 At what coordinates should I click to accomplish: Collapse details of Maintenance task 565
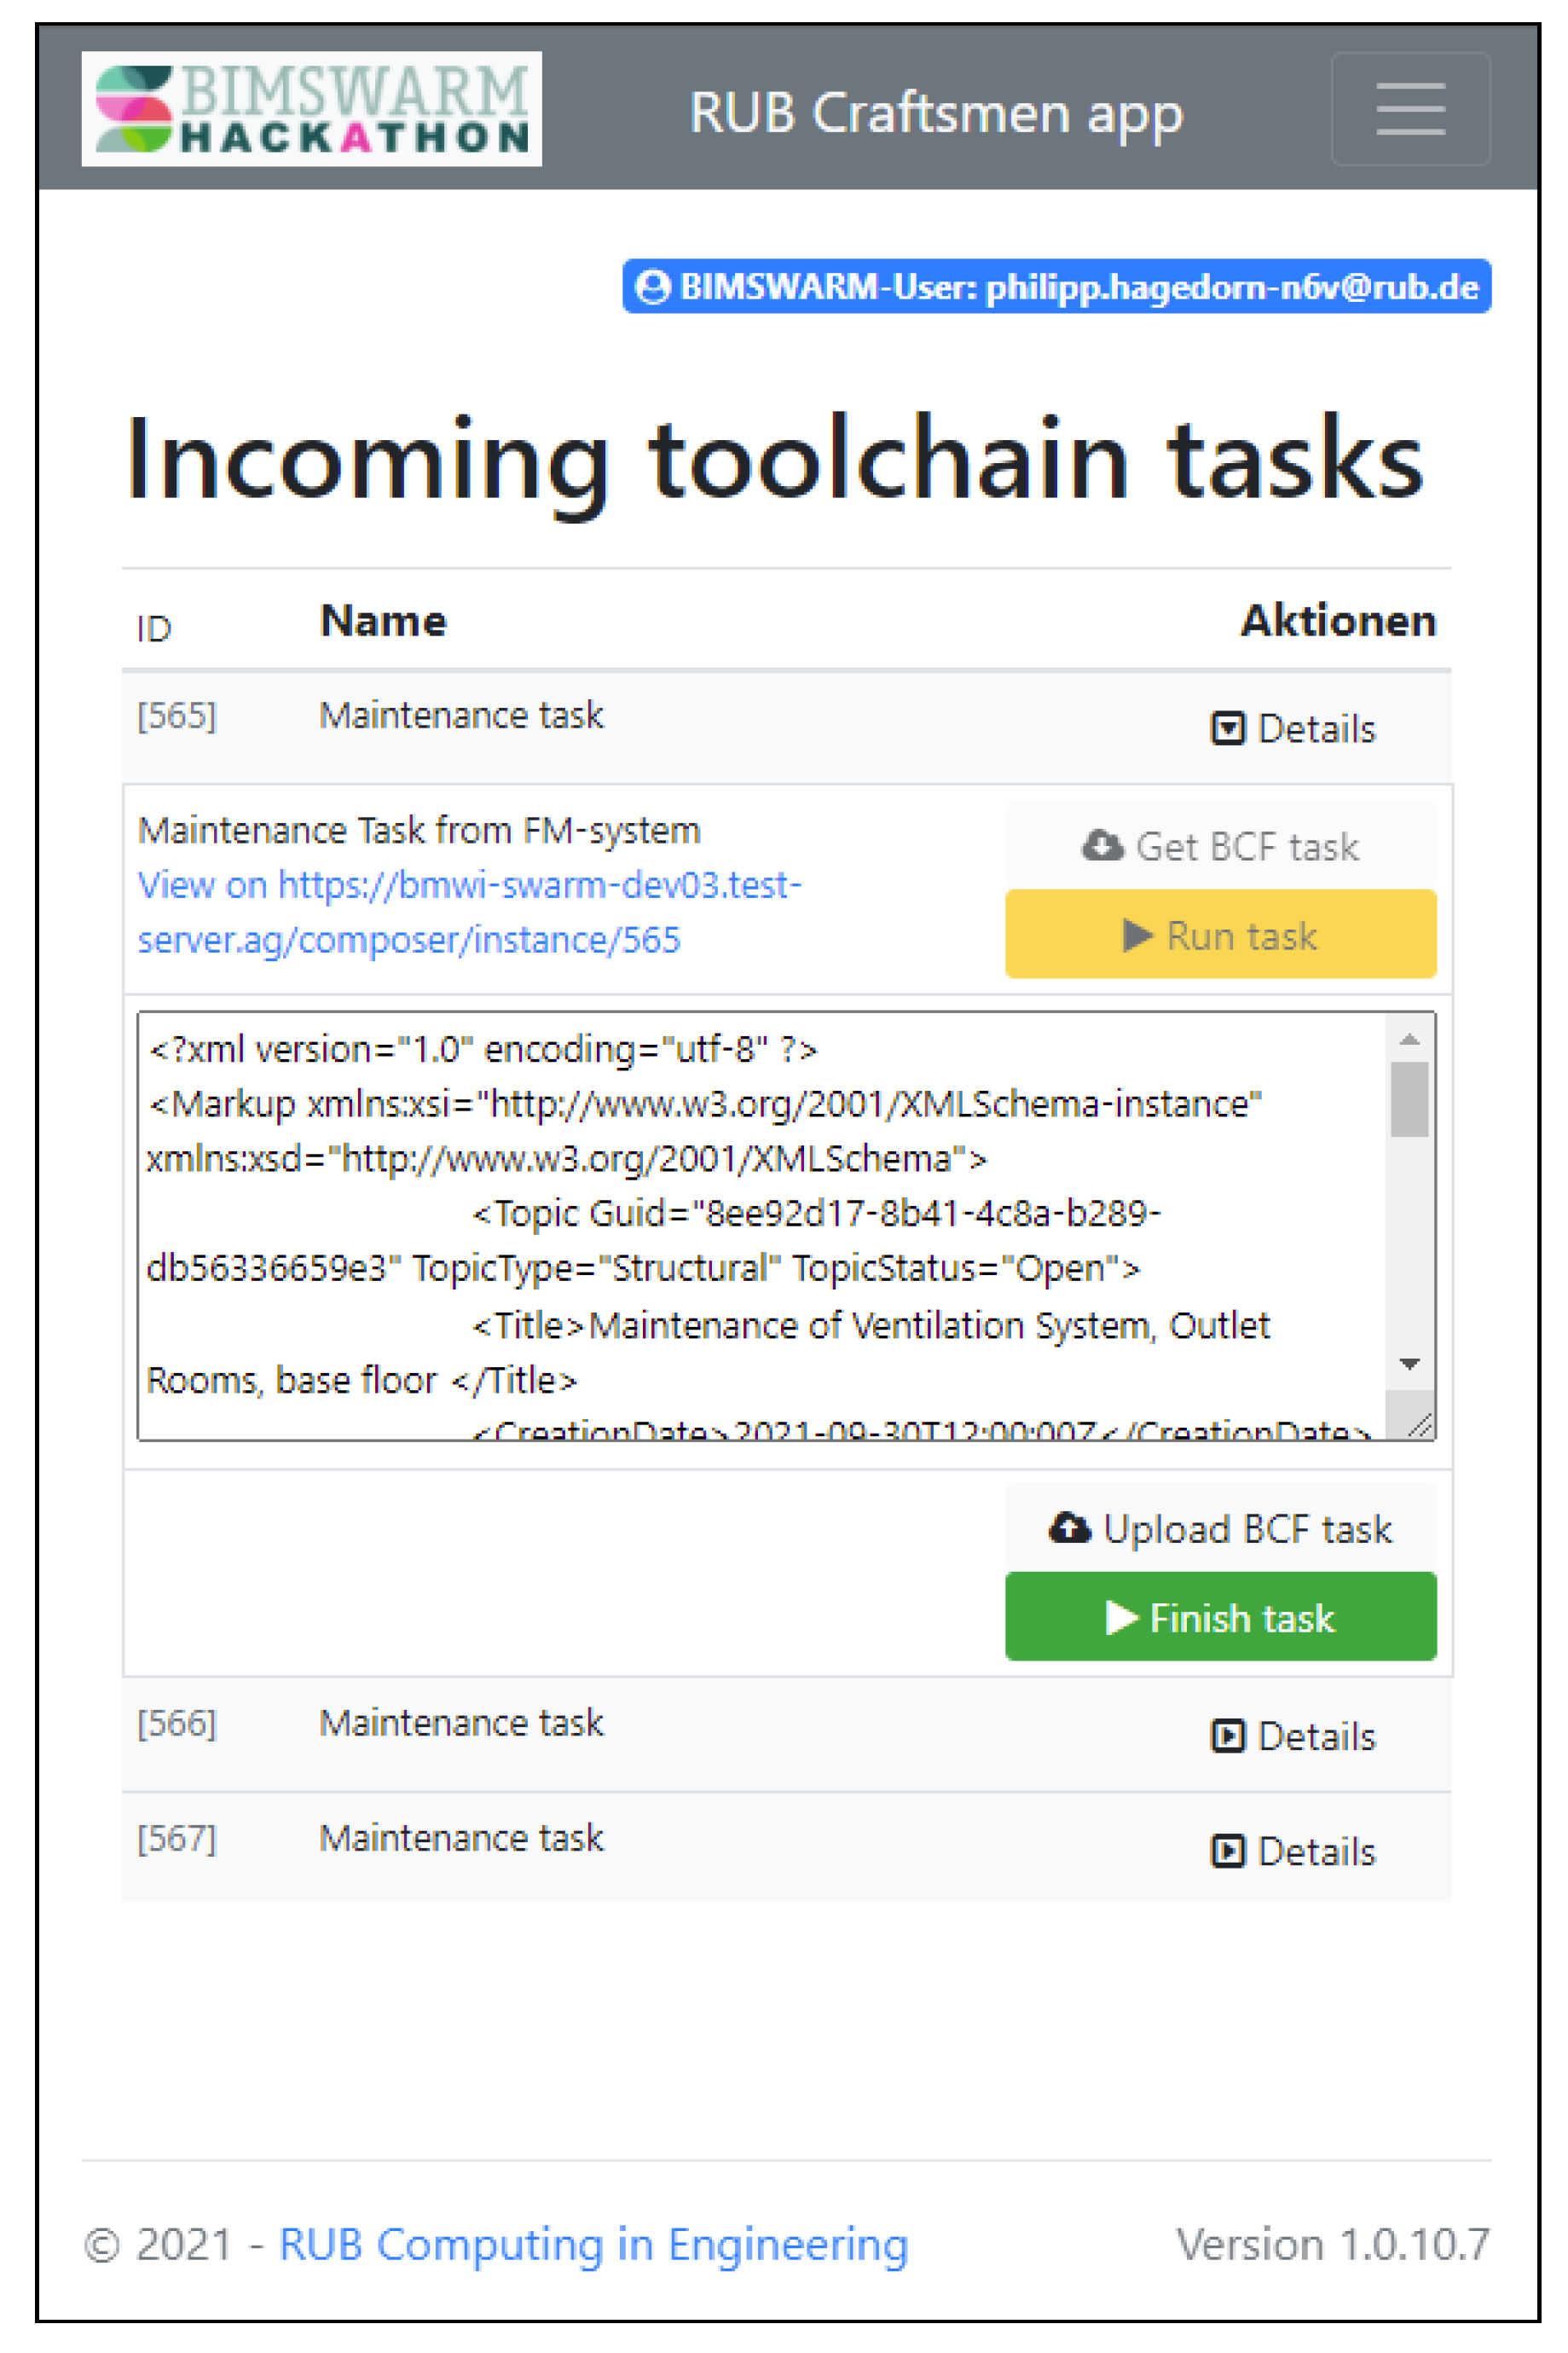click(x=1293, y=729)
